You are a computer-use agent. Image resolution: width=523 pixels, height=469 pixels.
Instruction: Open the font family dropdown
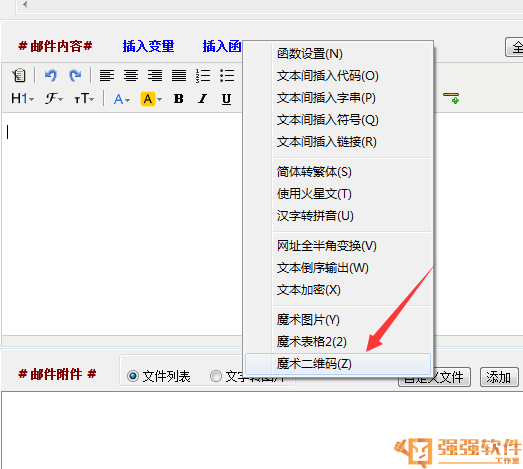pos(54,99)
